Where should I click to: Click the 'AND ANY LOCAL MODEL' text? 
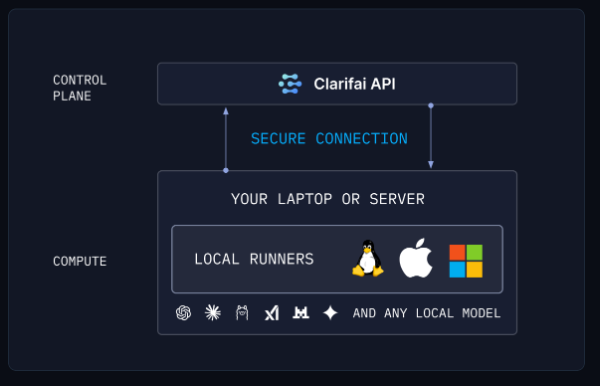point(427,313)
